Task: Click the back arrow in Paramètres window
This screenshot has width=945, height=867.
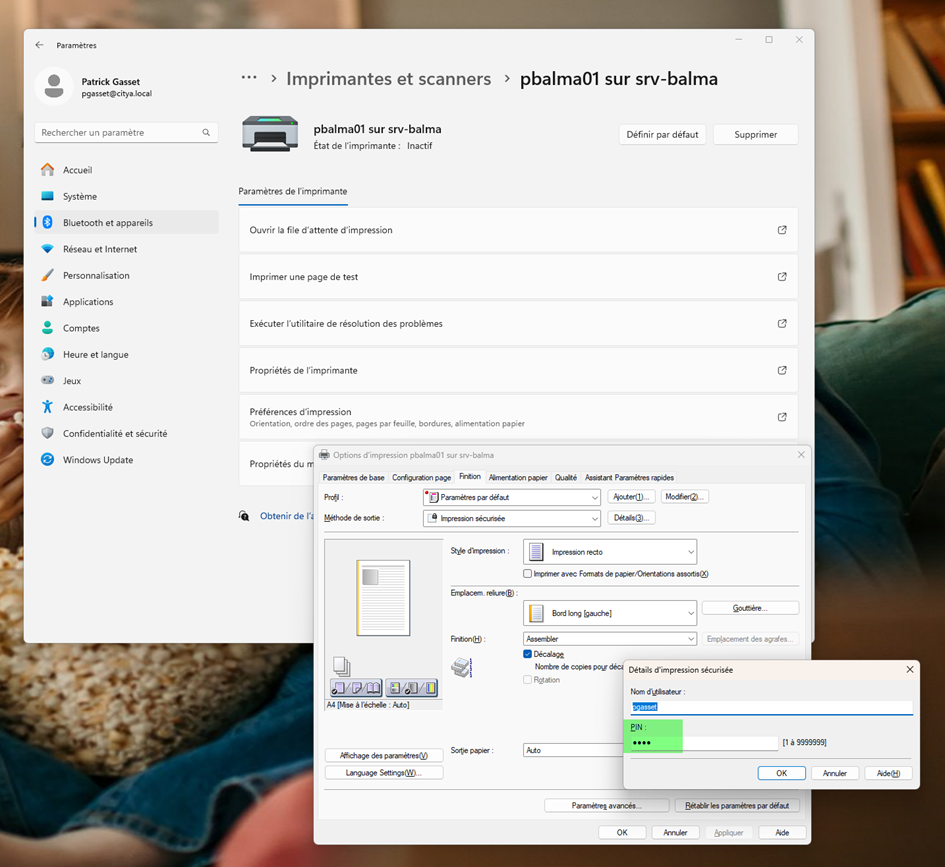Action: click(40, 45)
